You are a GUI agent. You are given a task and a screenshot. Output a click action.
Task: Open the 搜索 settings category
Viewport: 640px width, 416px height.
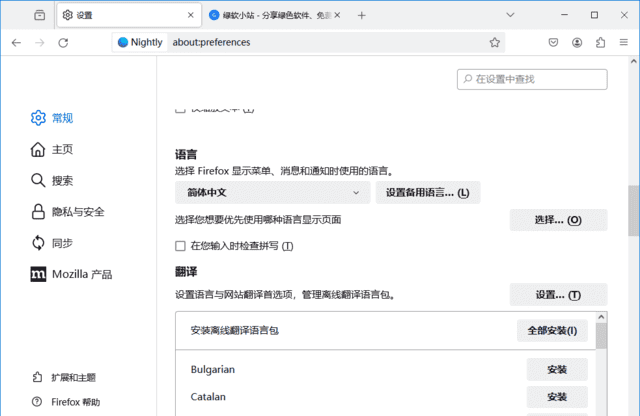52,180
